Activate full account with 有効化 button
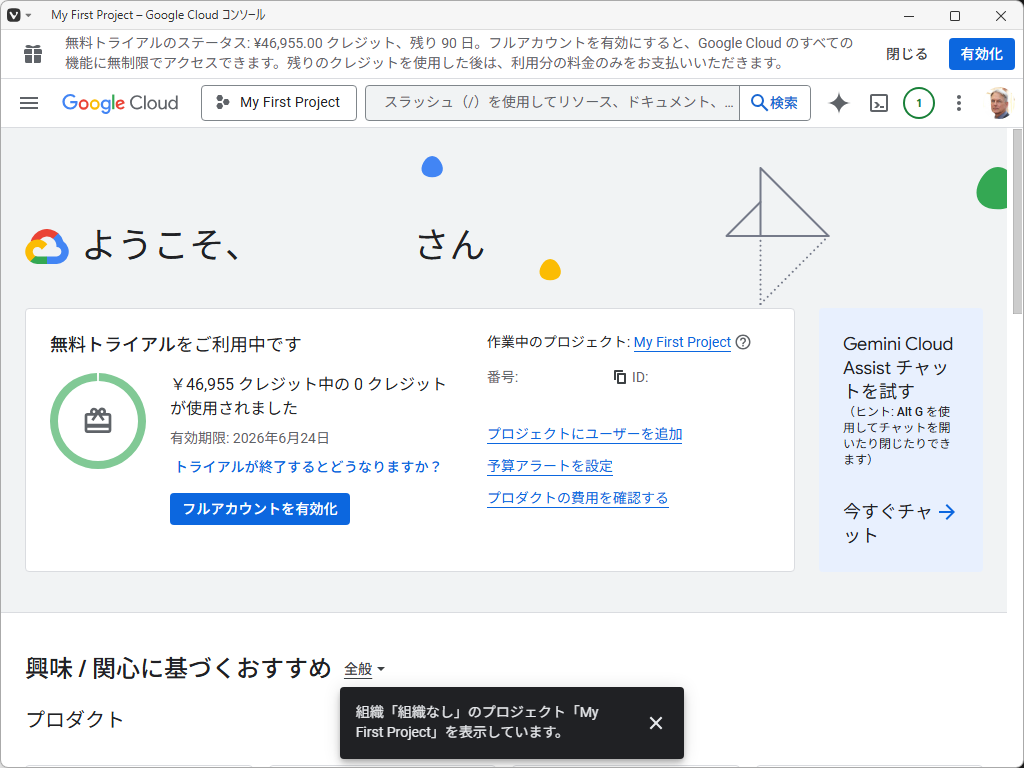 [981, 54]
